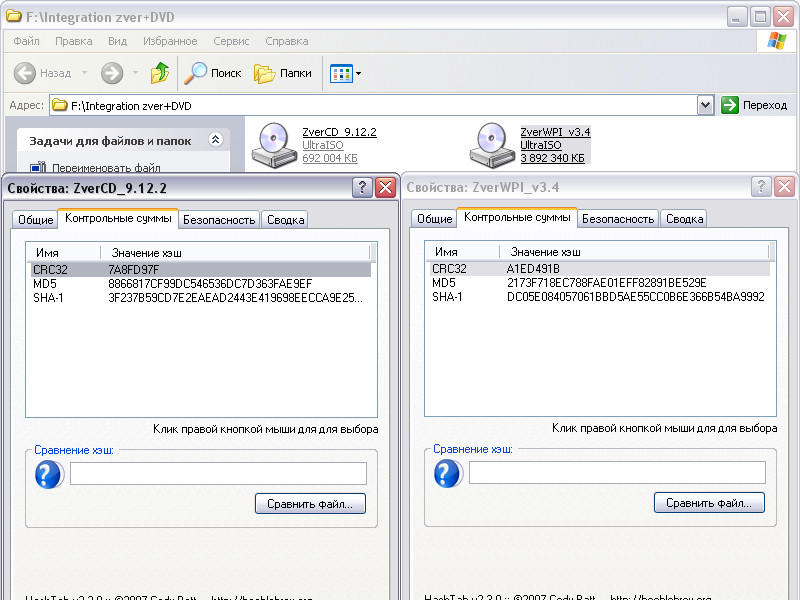Expand the address bar dropdown
Image resolution: width=800 pixels, height=600 pixels.
pos(705,105)
